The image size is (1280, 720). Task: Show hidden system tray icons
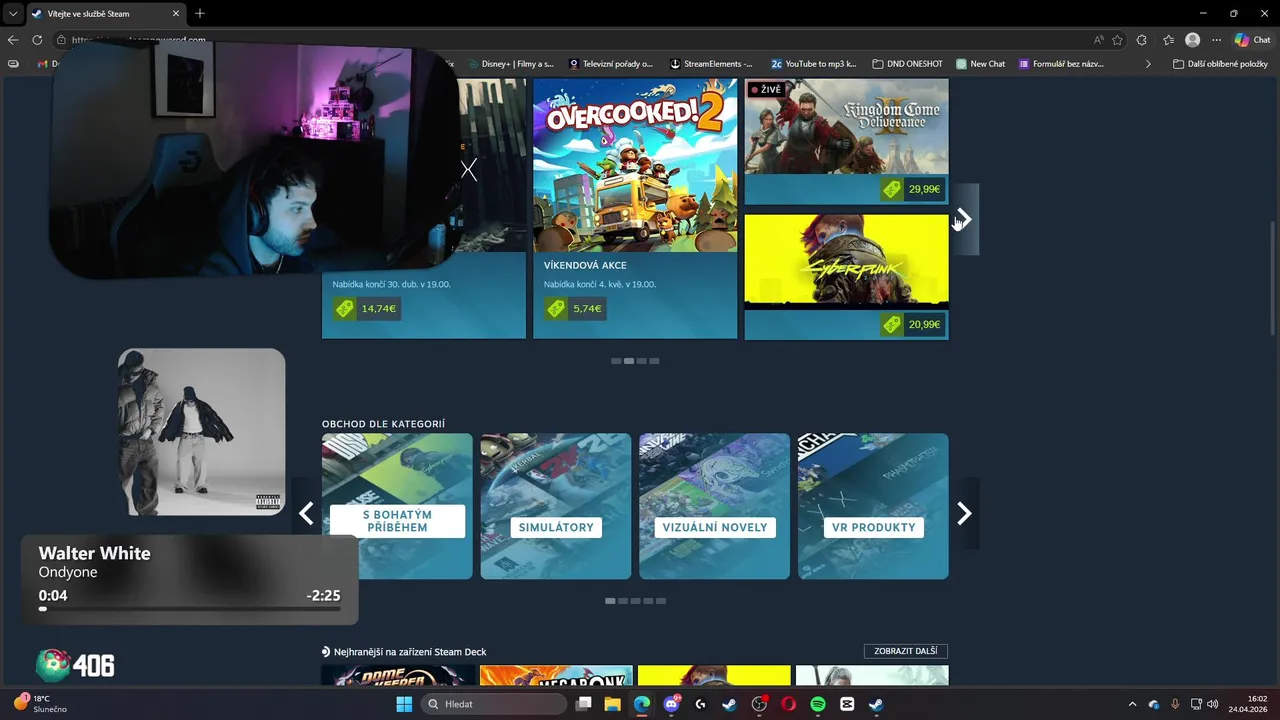pyautogui.click(x=1132, y=704)
